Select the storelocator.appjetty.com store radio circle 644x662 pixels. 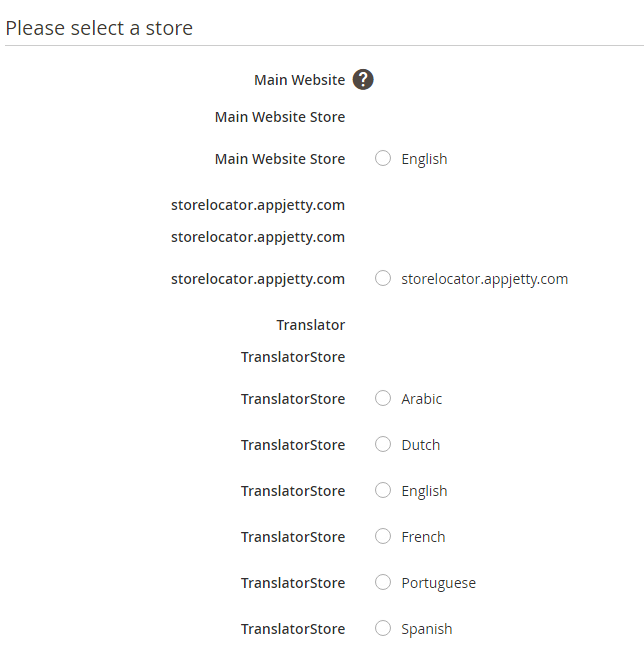click(383, 278)
